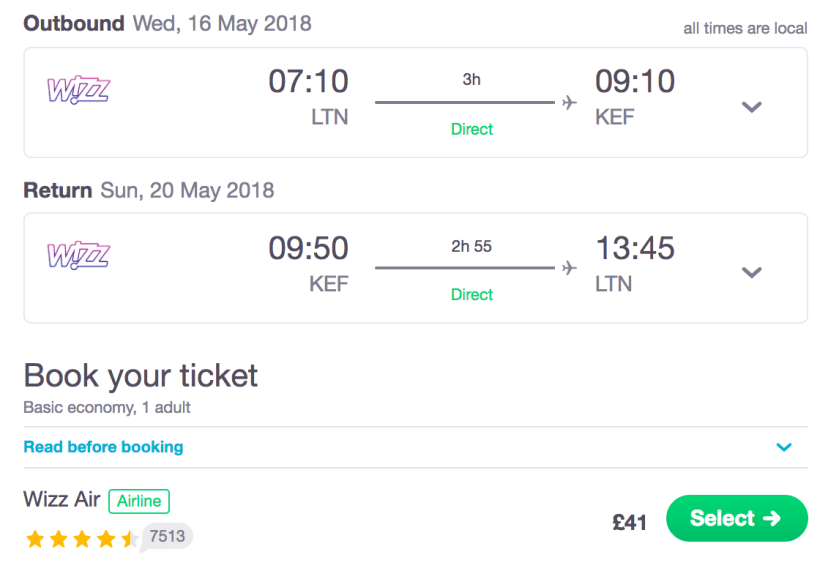Screen dimensions: 839x571
Task: Expand the outbound flight details chevron
Action: [x=752, y=107]
